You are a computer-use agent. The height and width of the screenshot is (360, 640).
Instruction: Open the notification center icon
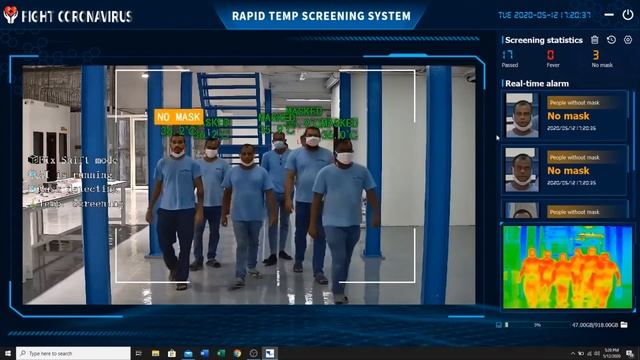pos(630,353)
